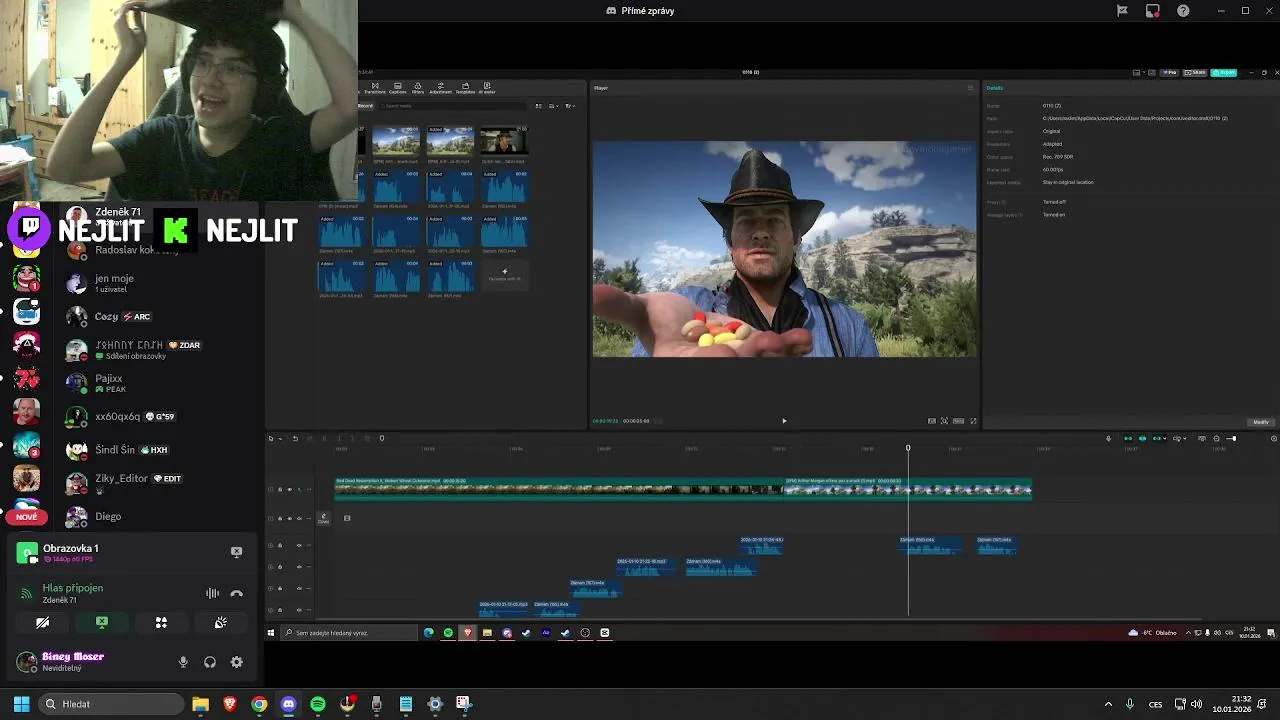The height and width of the screenshot is (720, 1280).
Task: Click the Hledat taskbar search box
Action: tap(110, 704)
